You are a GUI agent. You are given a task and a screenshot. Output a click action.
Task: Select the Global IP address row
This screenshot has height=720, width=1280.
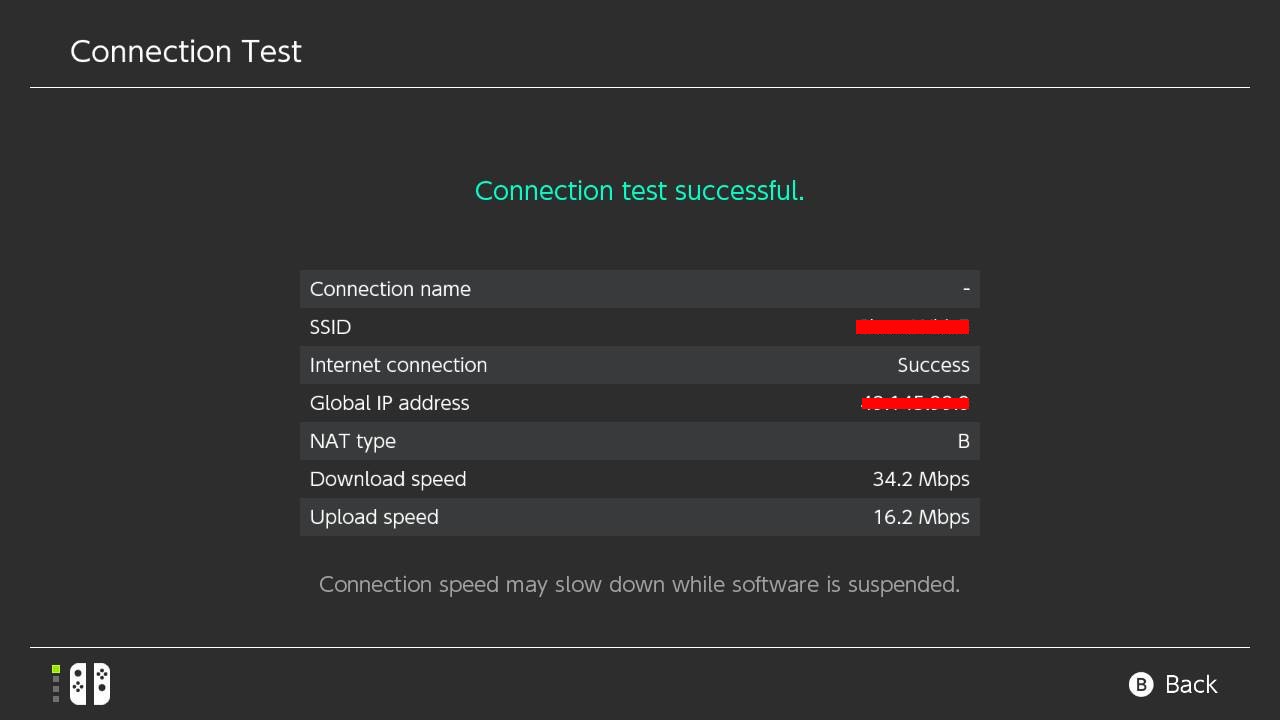640,403
